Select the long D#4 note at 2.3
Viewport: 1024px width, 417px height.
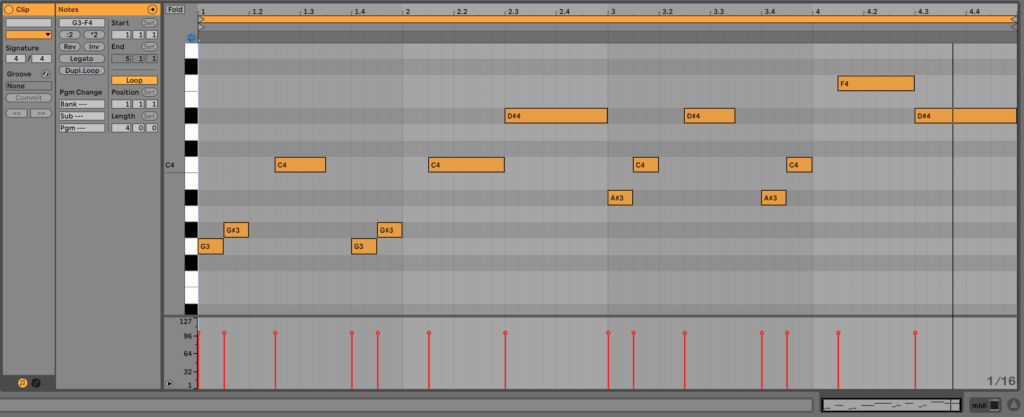(x=556, y=116)
